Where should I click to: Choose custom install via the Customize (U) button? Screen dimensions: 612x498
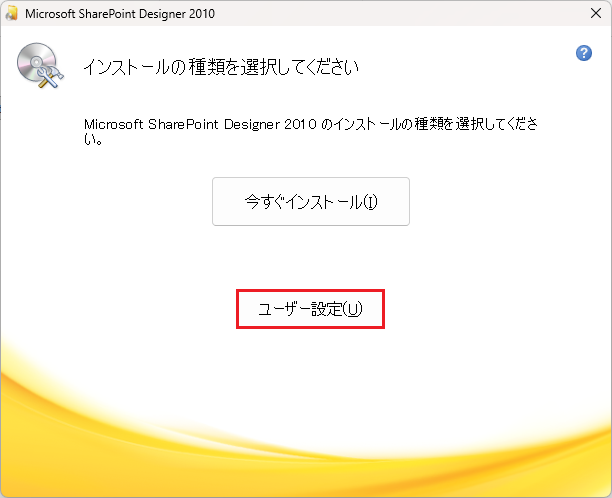click(x=310, y=310)
